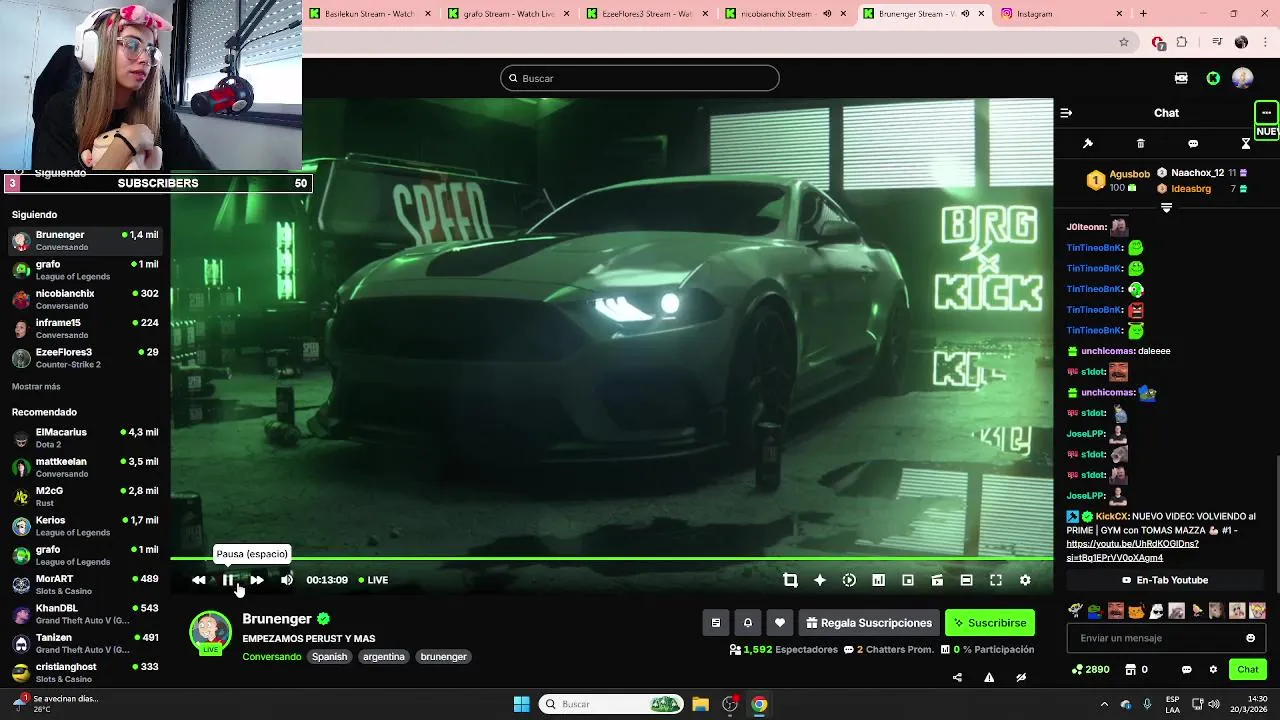Viewport: 1280px width, 720px height.
Task: Click the warning report triangle icon
Action: (x=989, y=677)
